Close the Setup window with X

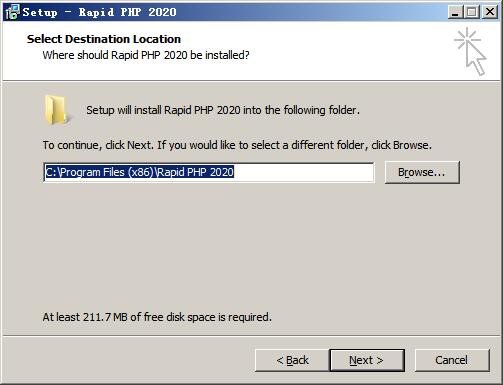pos(490,12)
